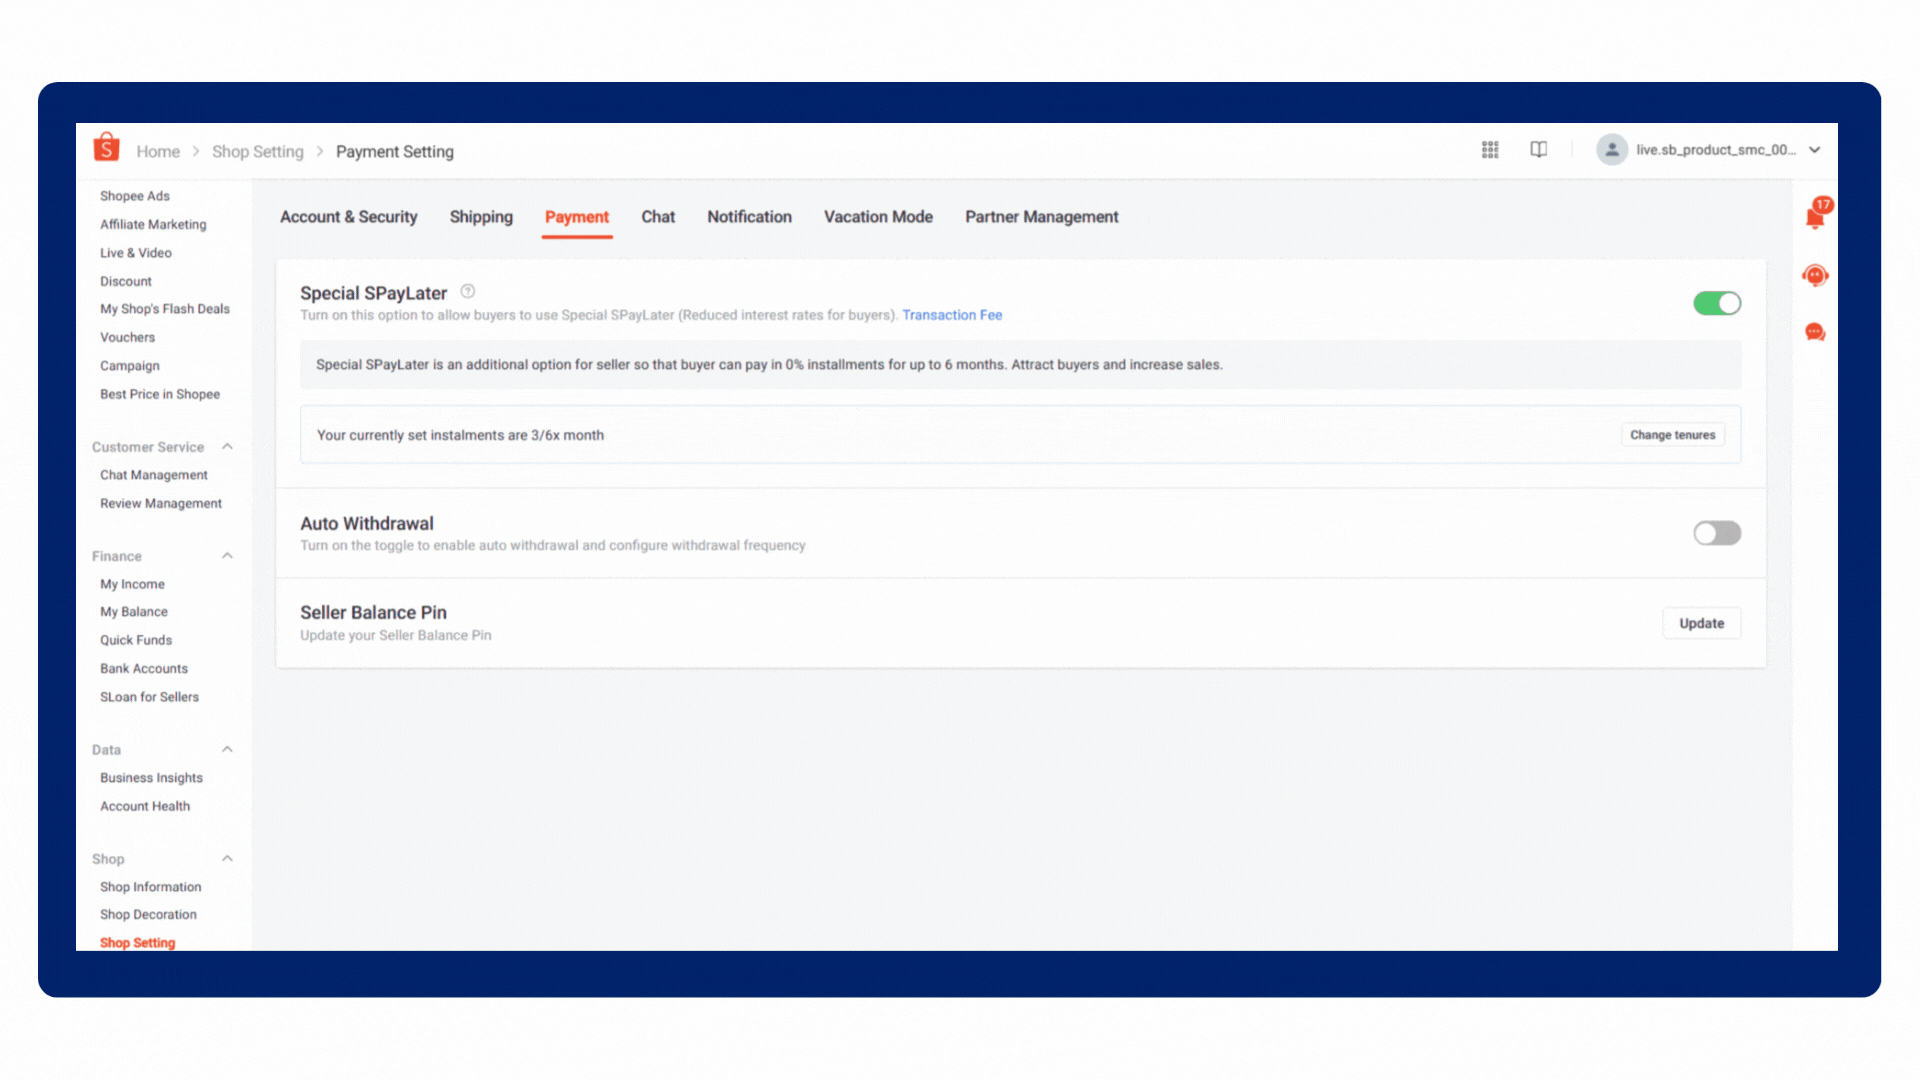
Task: Collapse the Data sidebar section
Action: coord(227,749)
